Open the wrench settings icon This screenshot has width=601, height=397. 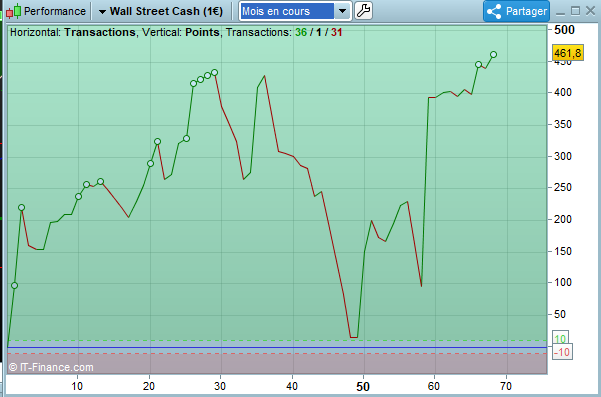click(x=363, y=11)
